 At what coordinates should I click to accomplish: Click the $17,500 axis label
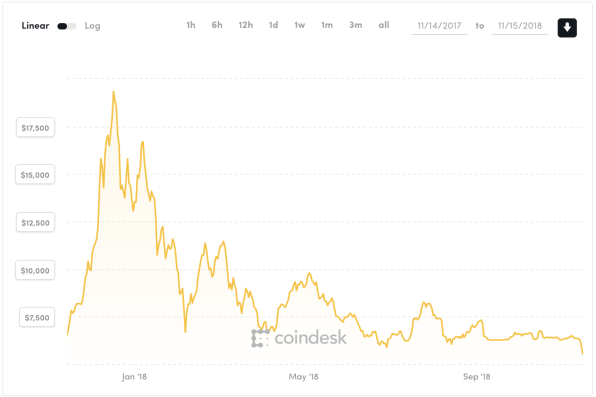(35, 128)
